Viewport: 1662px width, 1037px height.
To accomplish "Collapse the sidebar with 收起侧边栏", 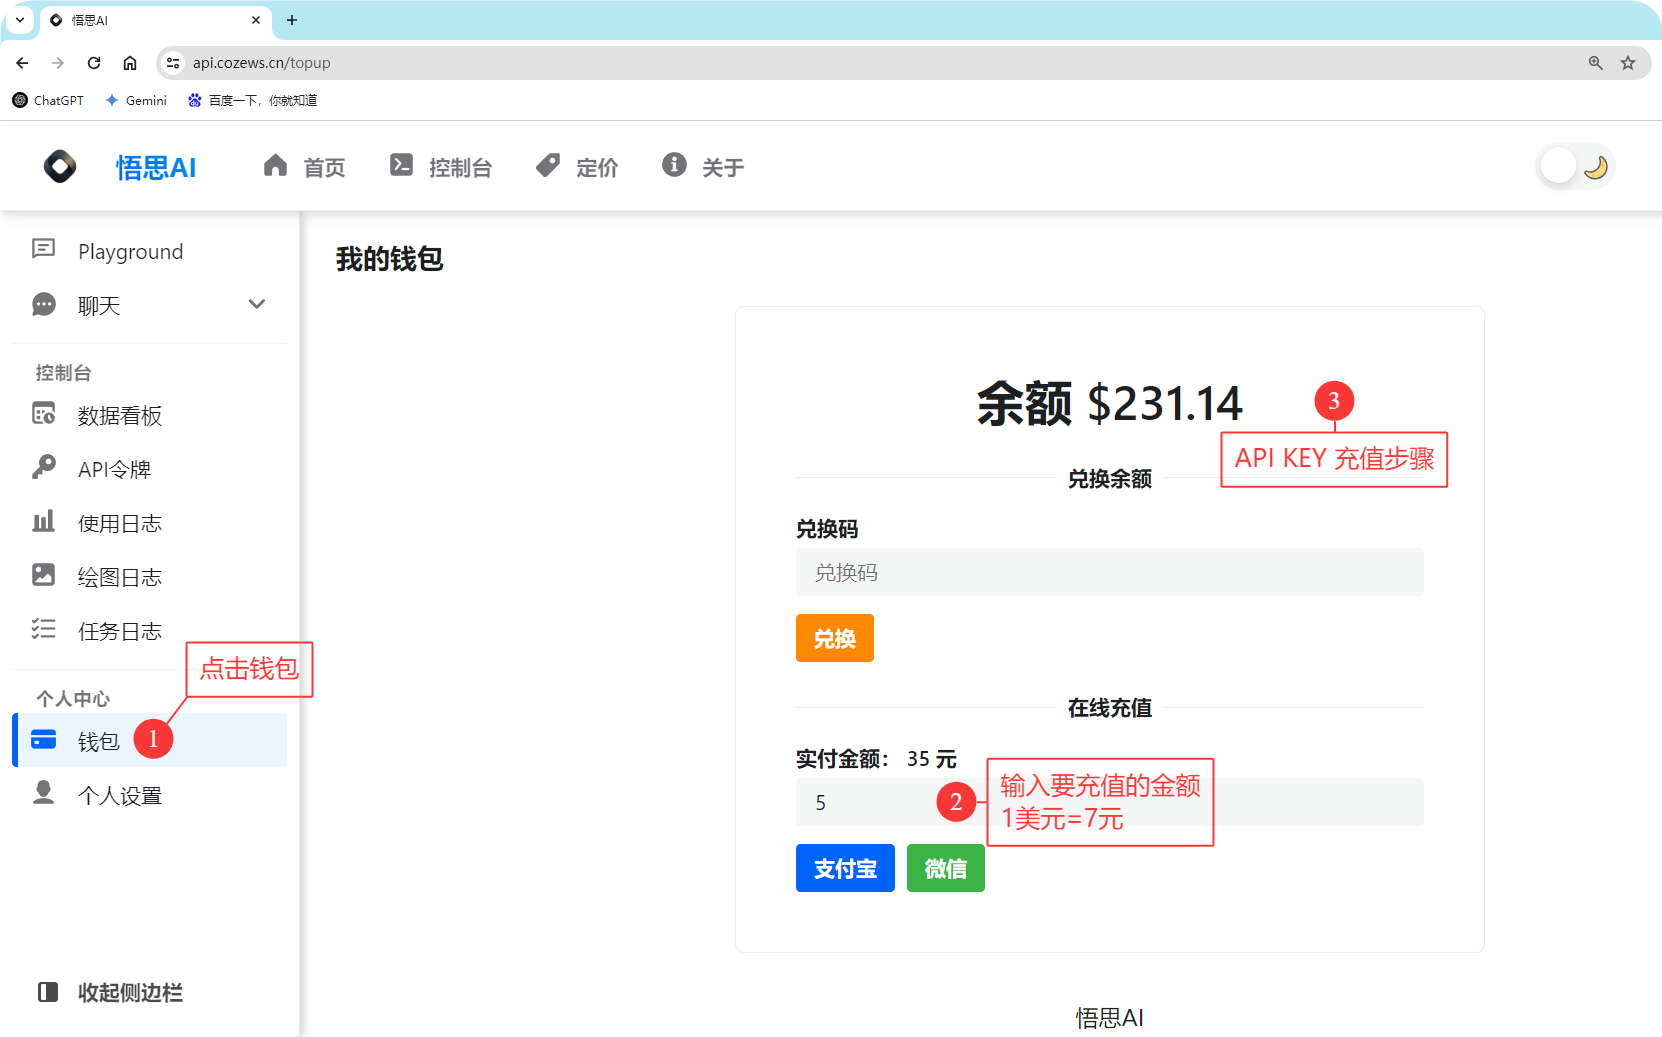I will coord(110,992).
